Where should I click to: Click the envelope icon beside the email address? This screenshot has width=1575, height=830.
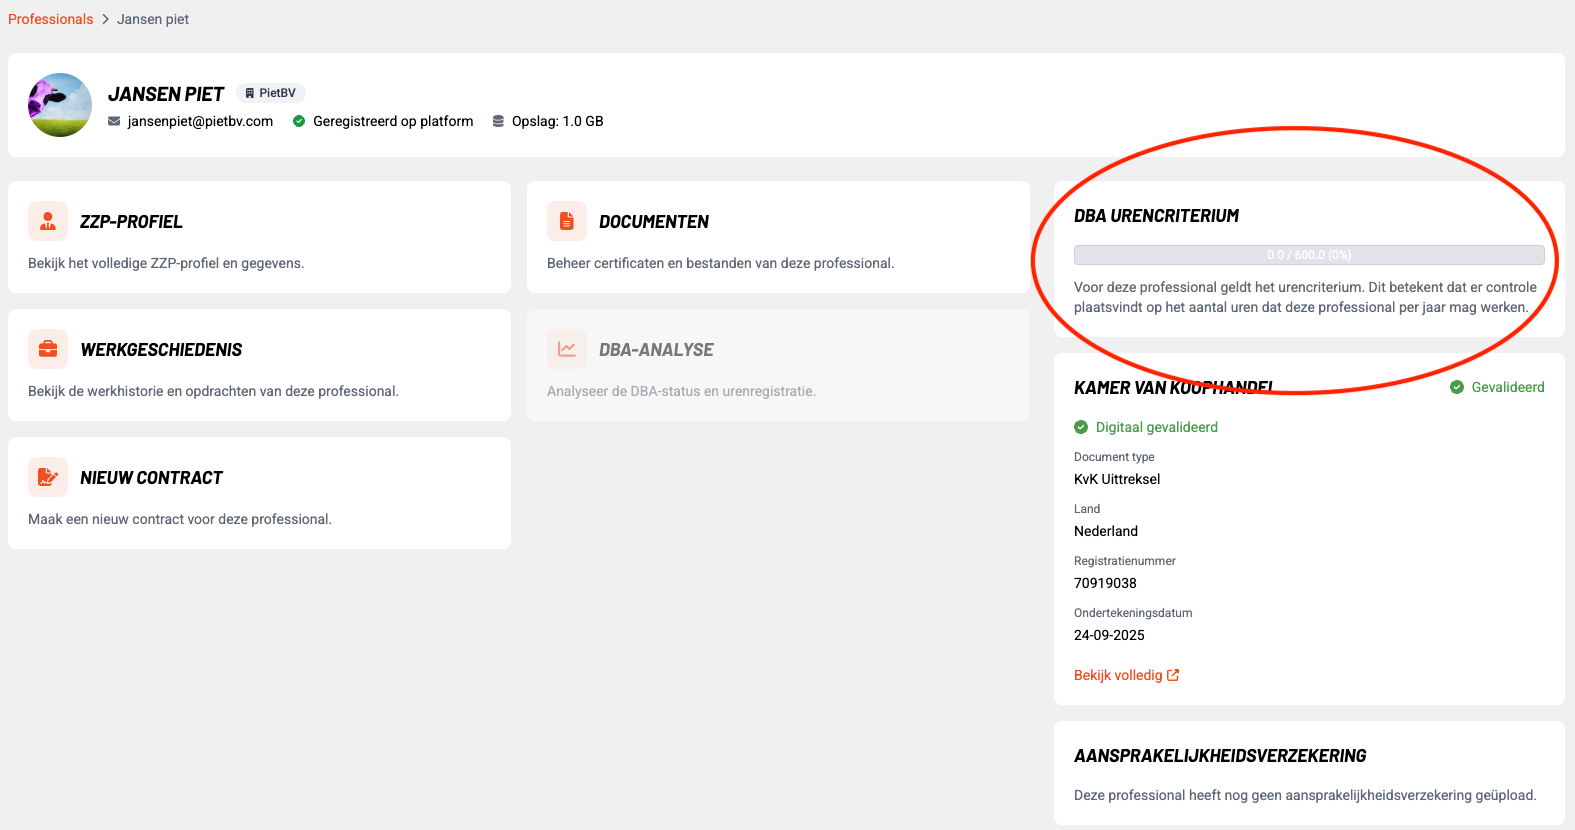coord(114,121)
